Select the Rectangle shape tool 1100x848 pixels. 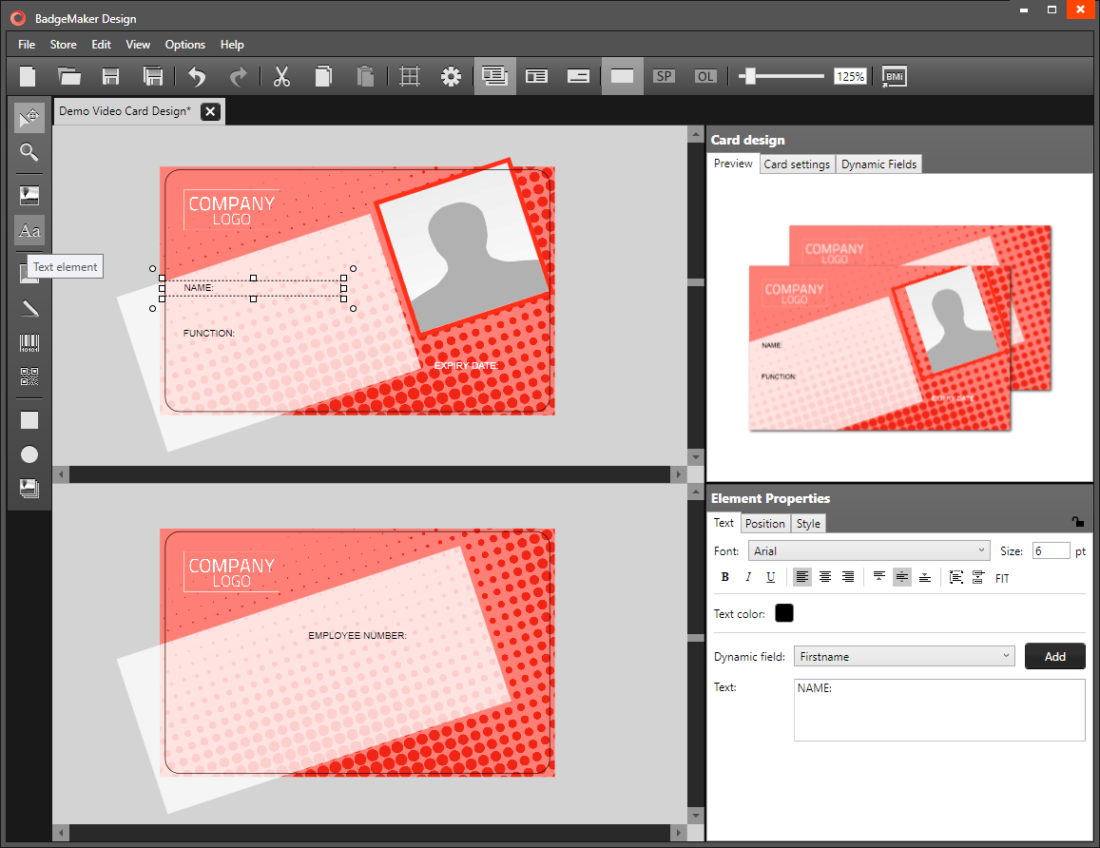(29, 419)
